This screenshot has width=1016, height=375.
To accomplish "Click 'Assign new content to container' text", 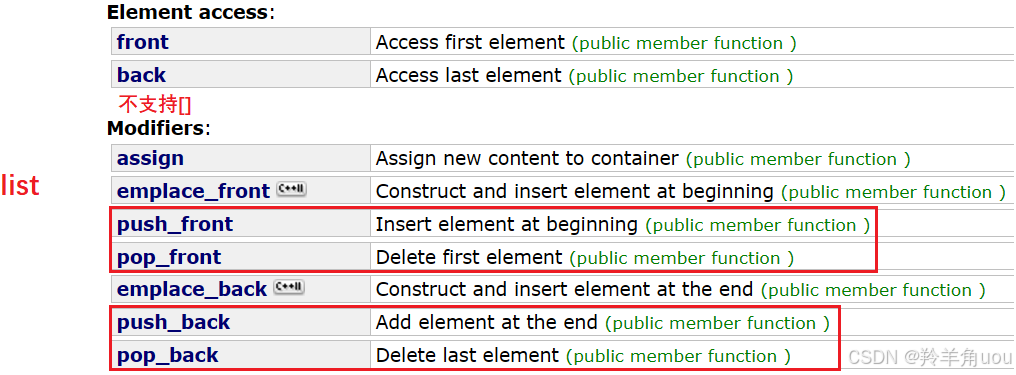I will click(x=527, y=159).
